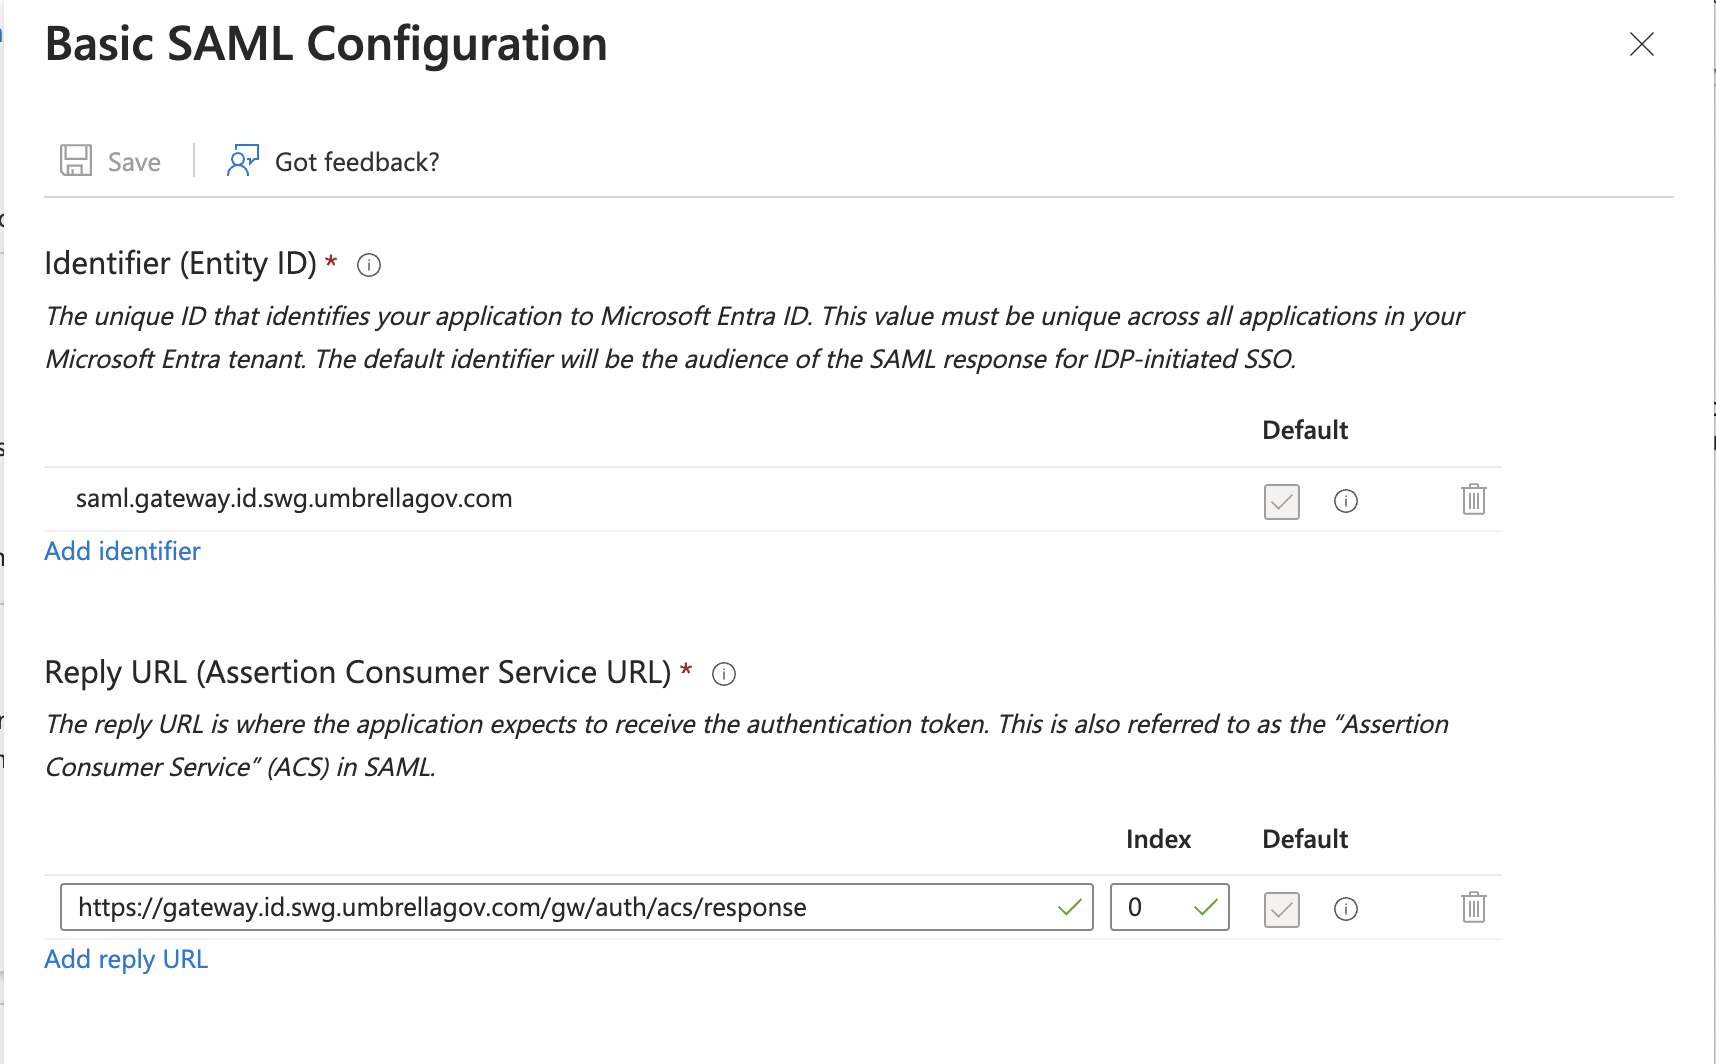The height and width of the screenshot is (1064, 1716).
Task: Toggle the Default checkbox for reply URL
Action: click(1281, 909)
